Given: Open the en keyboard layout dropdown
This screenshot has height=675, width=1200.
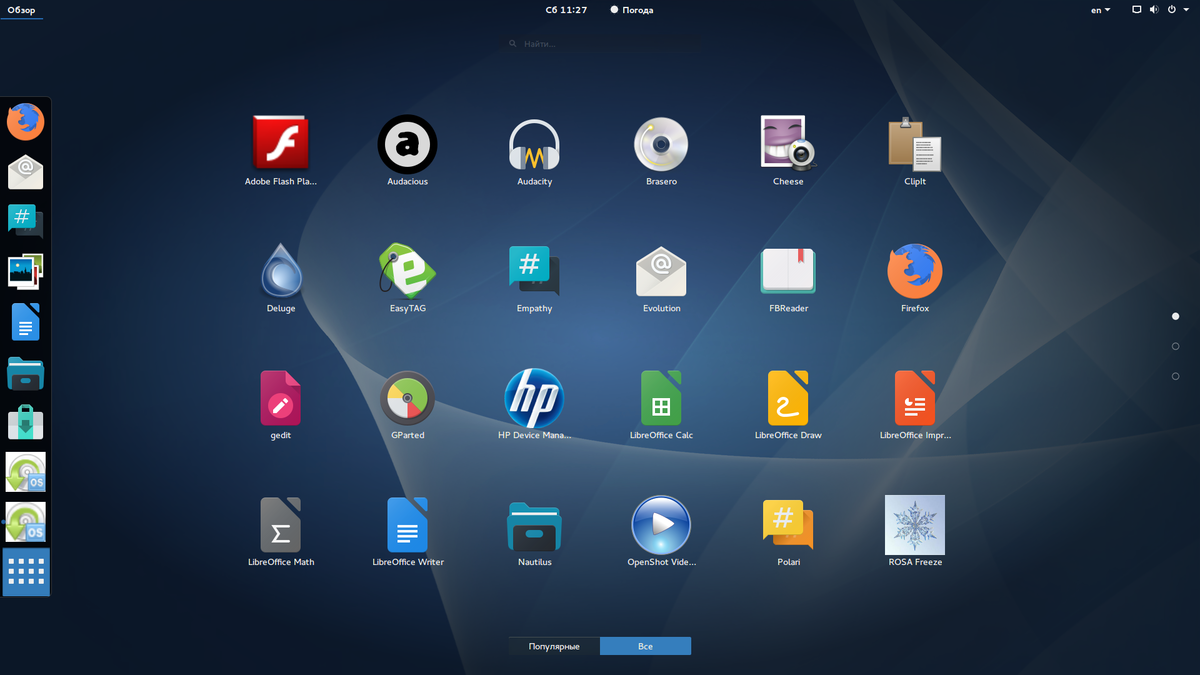Looking at the screenshot, I should (x=1100, y=10).
